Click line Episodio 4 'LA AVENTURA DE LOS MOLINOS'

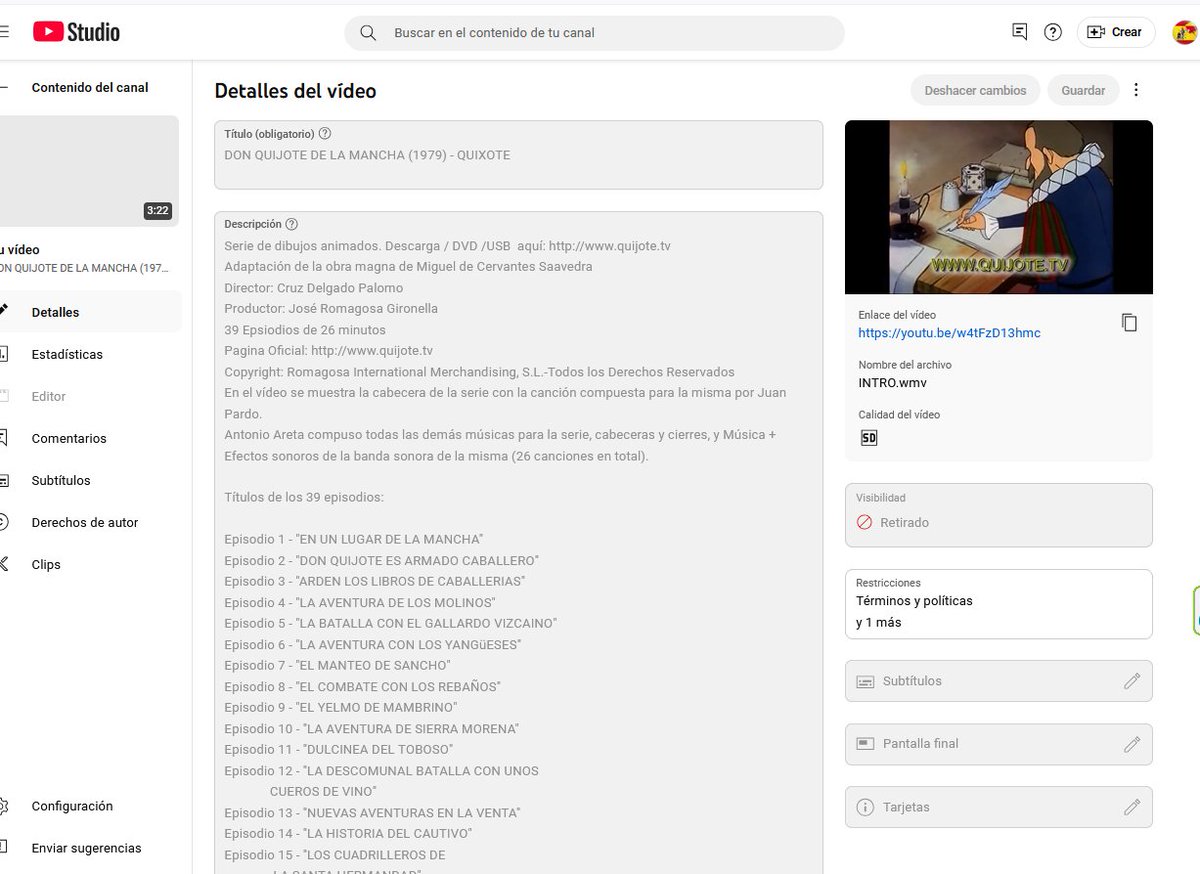(360, 603)
